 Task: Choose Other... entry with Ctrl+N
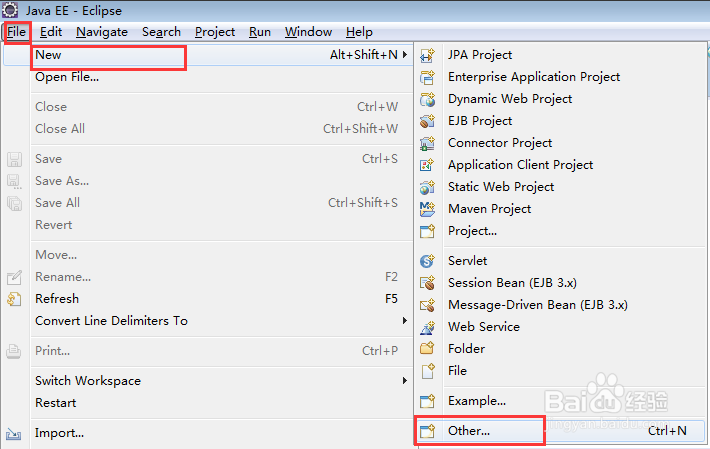coord(561,431)
